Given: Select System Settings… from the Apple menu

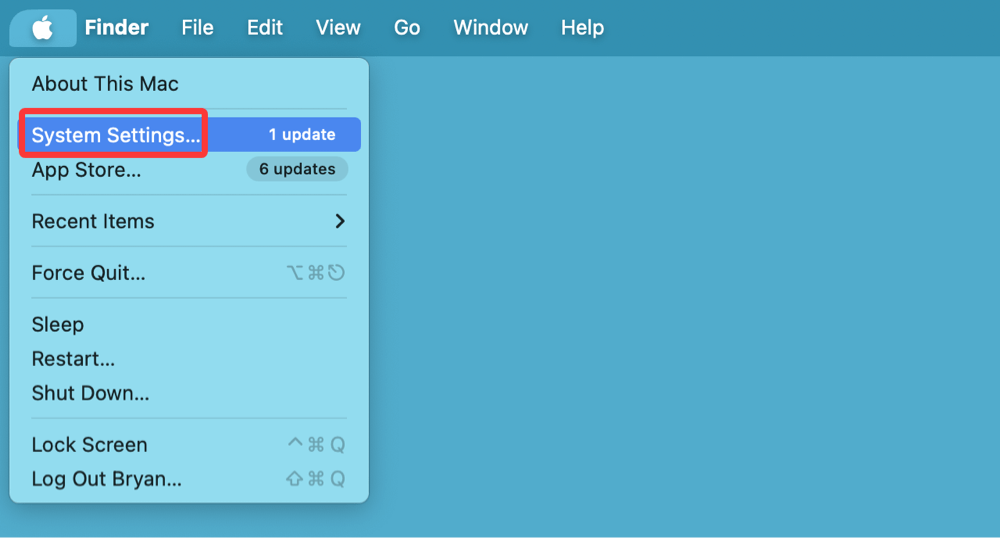Looking at the screenshot, I should tap(115, 135).
